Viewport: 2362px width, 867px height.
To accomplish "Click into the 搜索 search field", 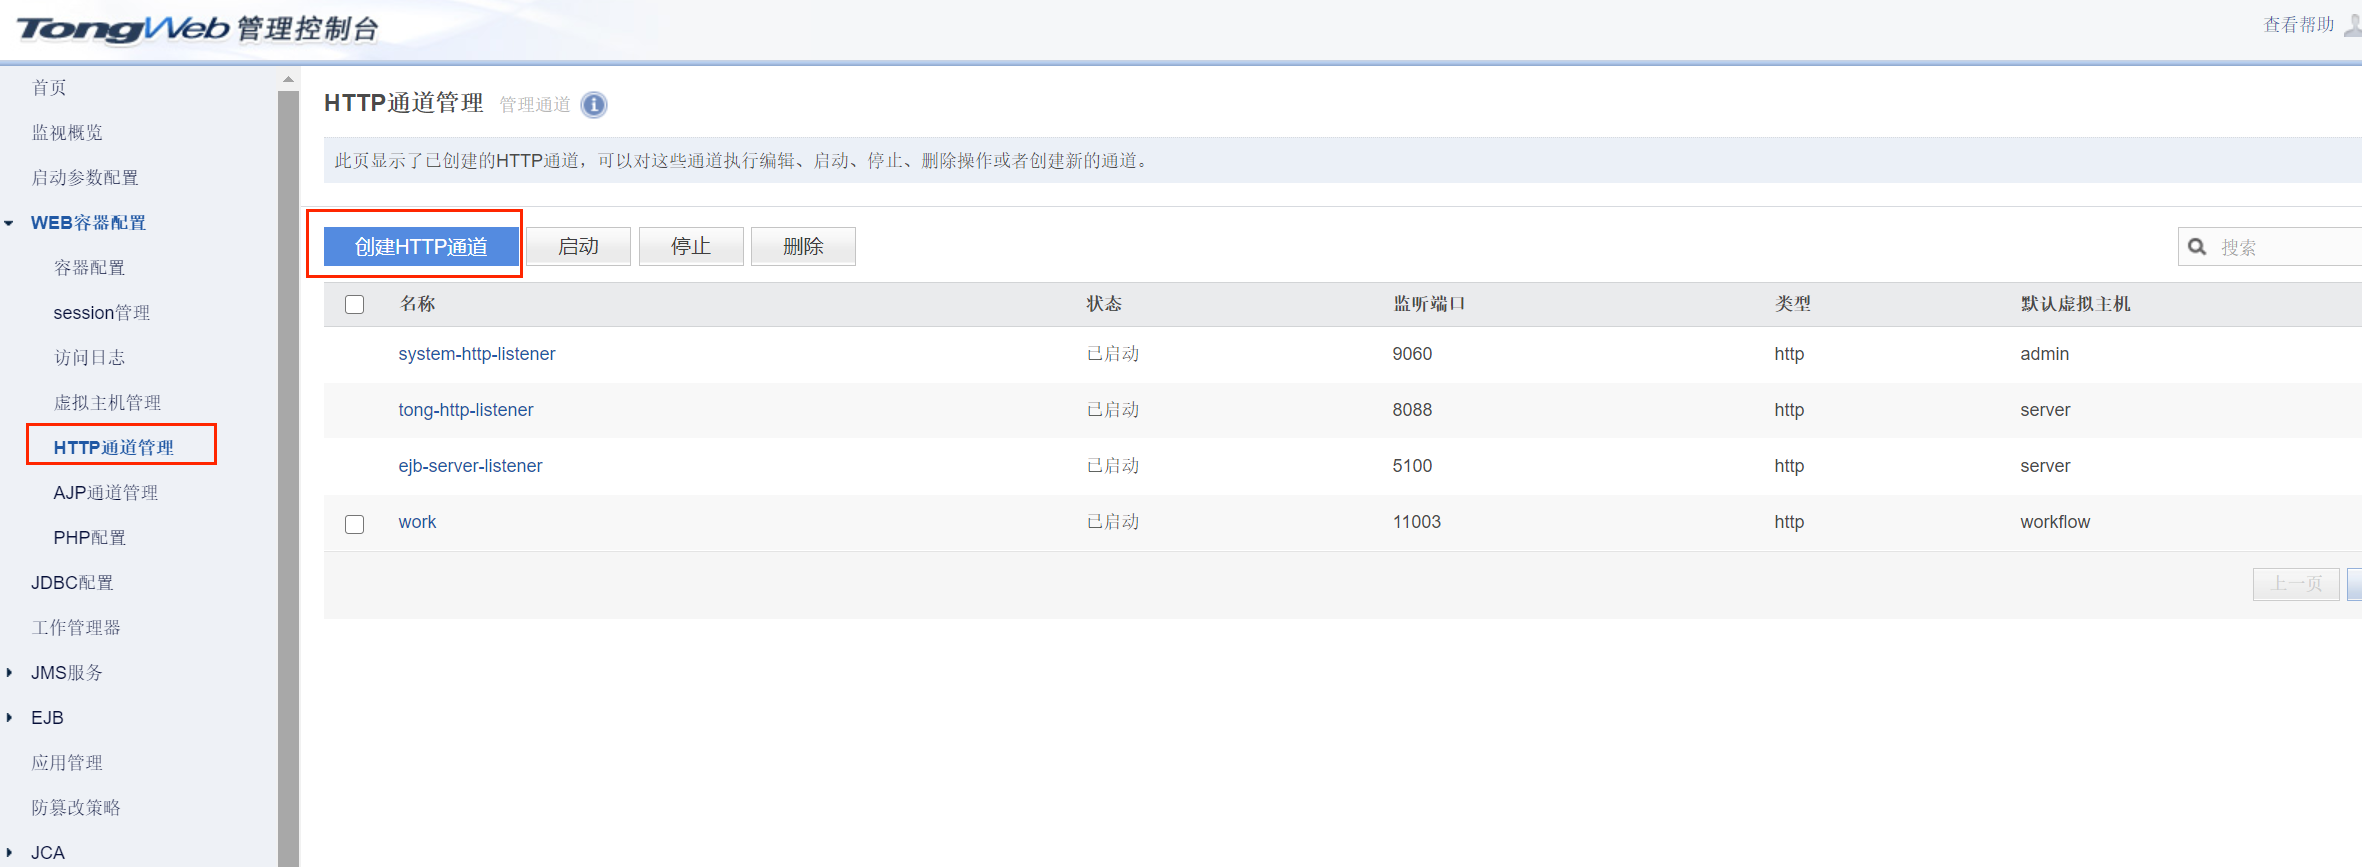I will [x=2285, y=247].
